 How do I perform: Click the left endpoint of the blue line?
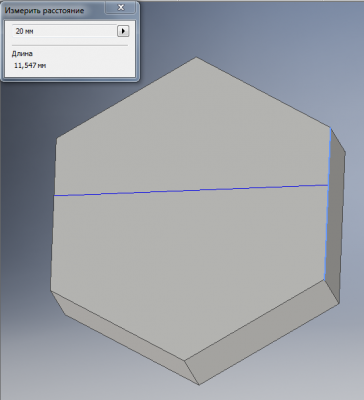pyautogui.click(x=54, y=196)
